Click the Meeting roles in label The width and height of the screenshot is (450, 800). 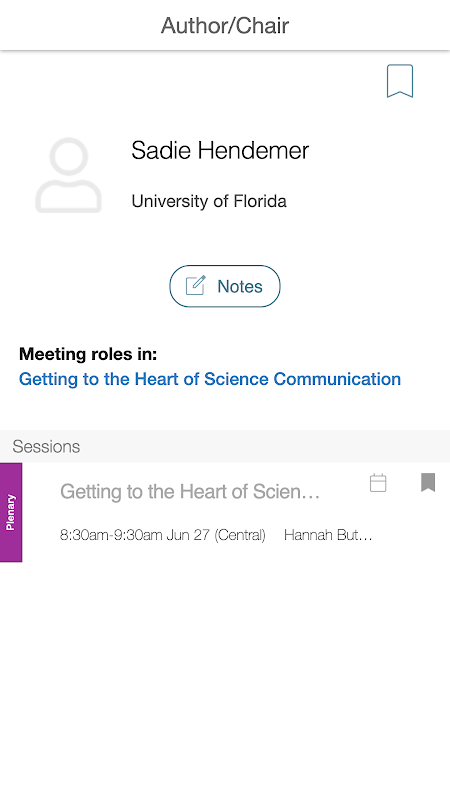[88, 354]
